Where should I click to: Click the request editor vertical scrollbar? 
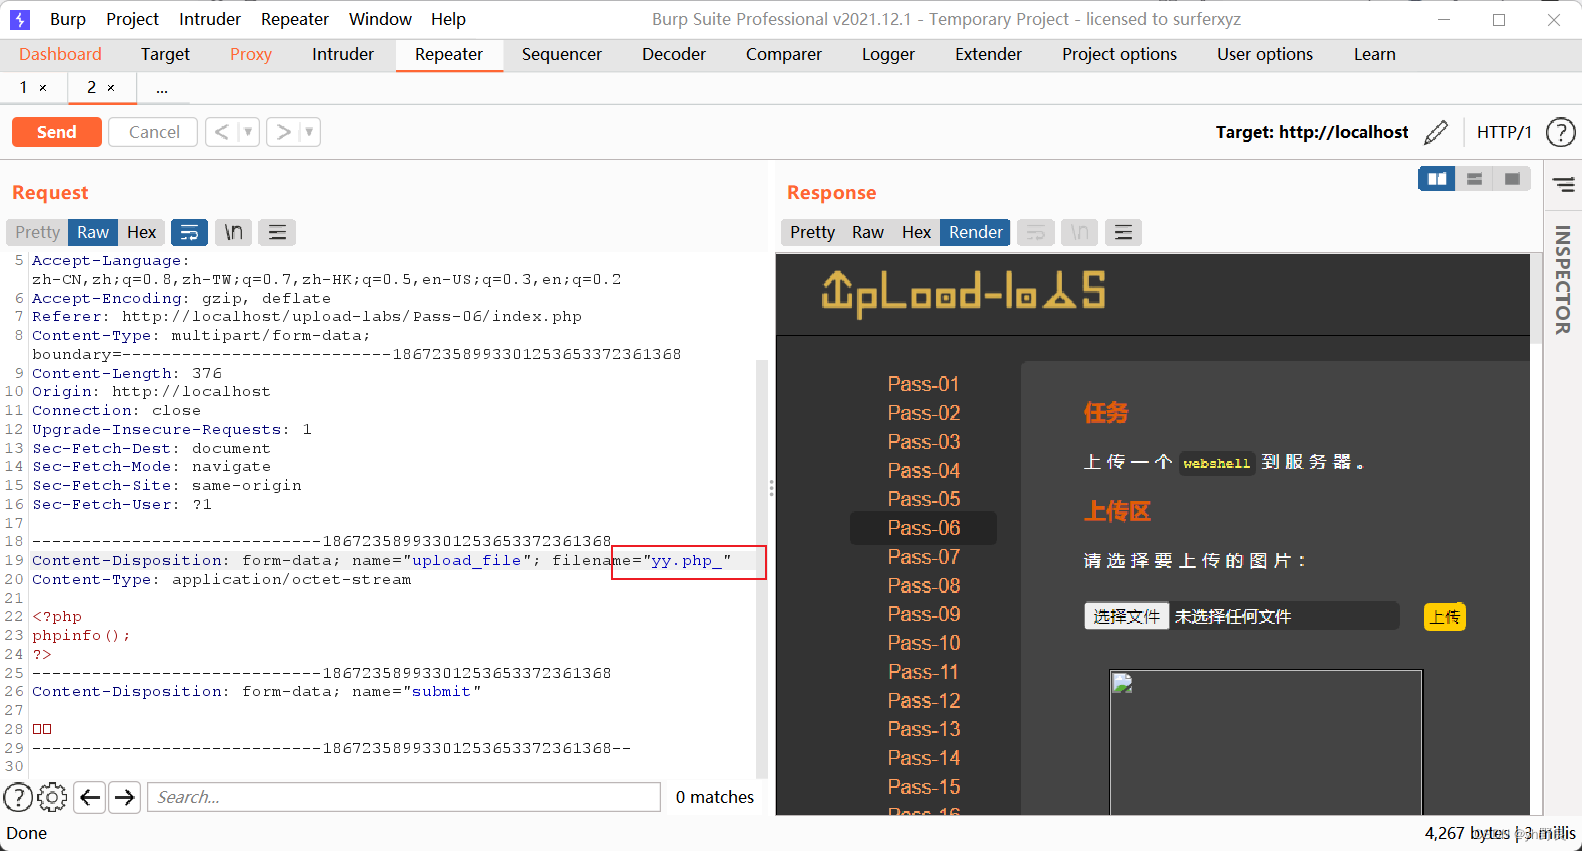tap(762, 568)
